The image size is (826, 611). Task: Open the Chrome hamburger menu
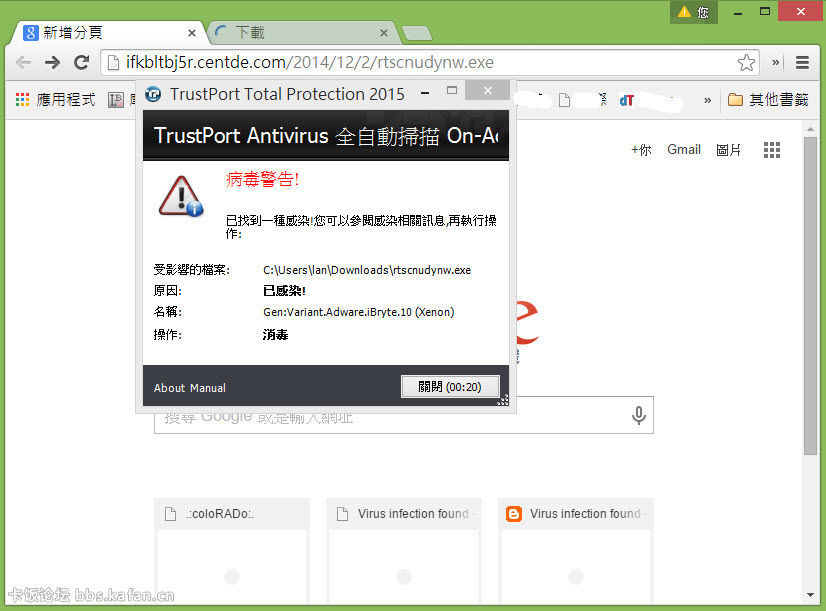[802, 63]
